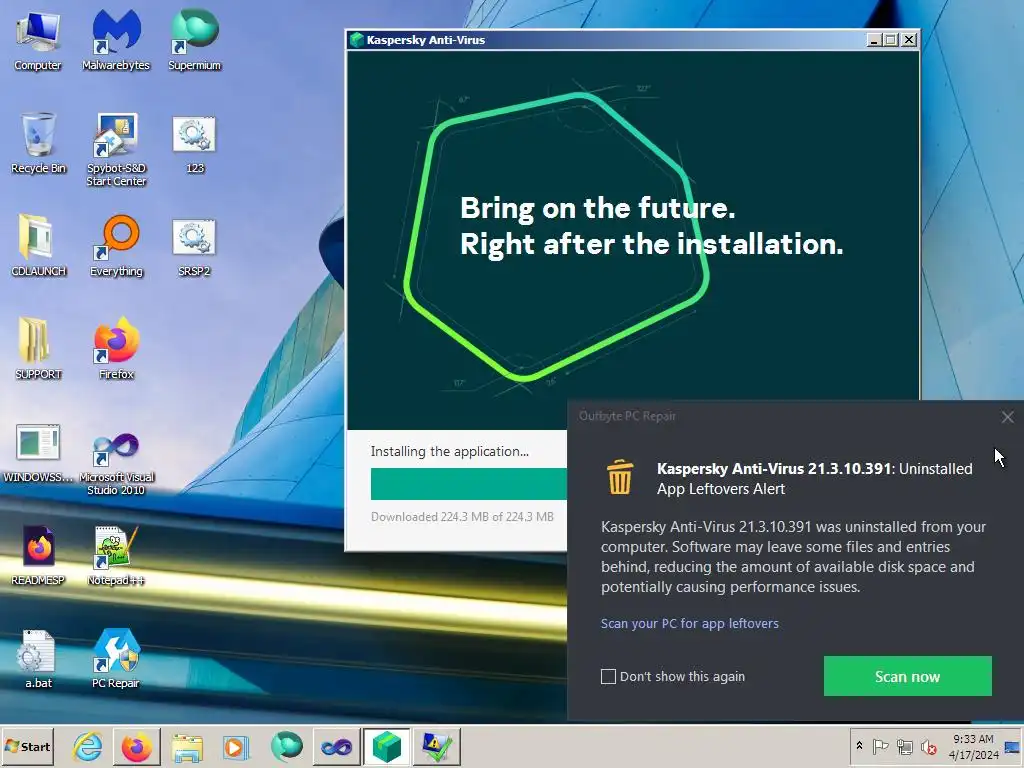1024x768 pixels.
Task: Launch the PC Repair desktop shortcut
Action: [116, 658]
